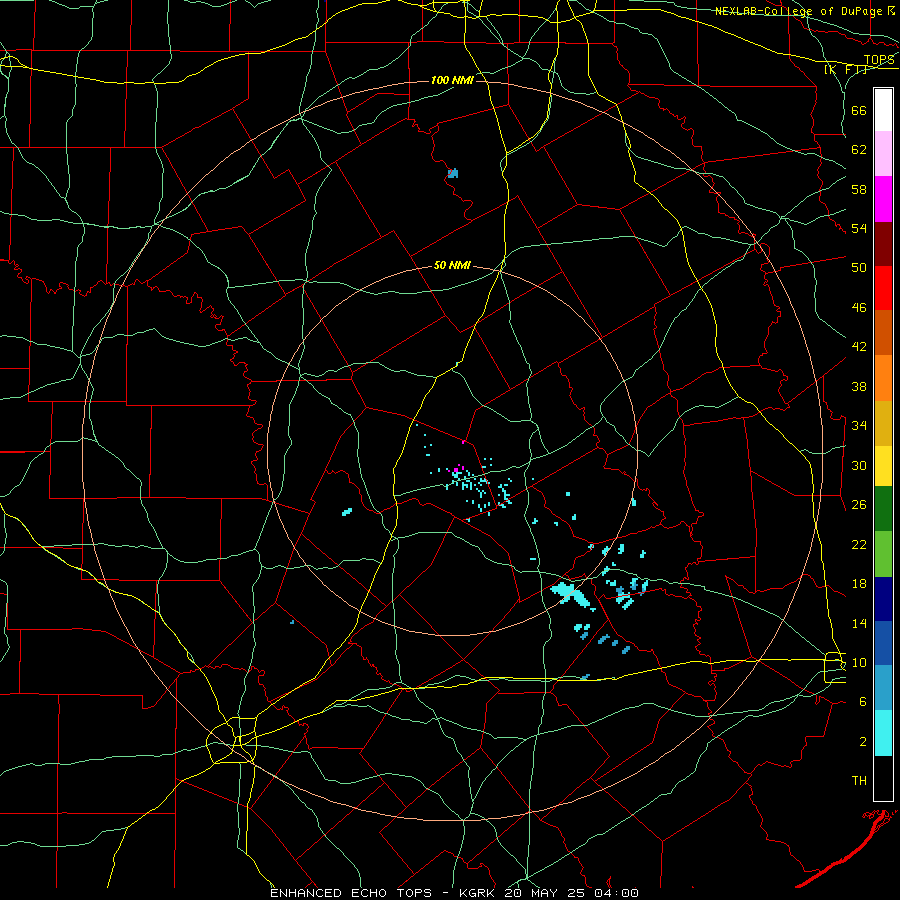This screenshot has width=900, height=900.
Task: Pick the magenta swatch in the color scale
Action: coord(883,199)
